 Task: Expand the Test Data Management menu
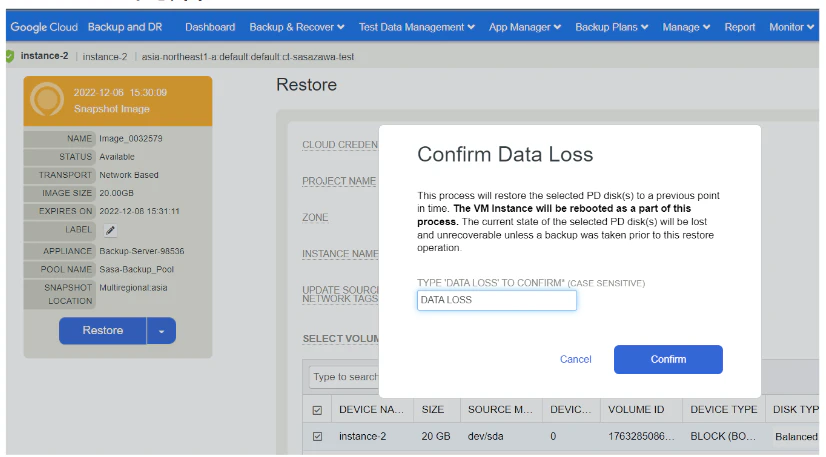click(x=417, y=27)
